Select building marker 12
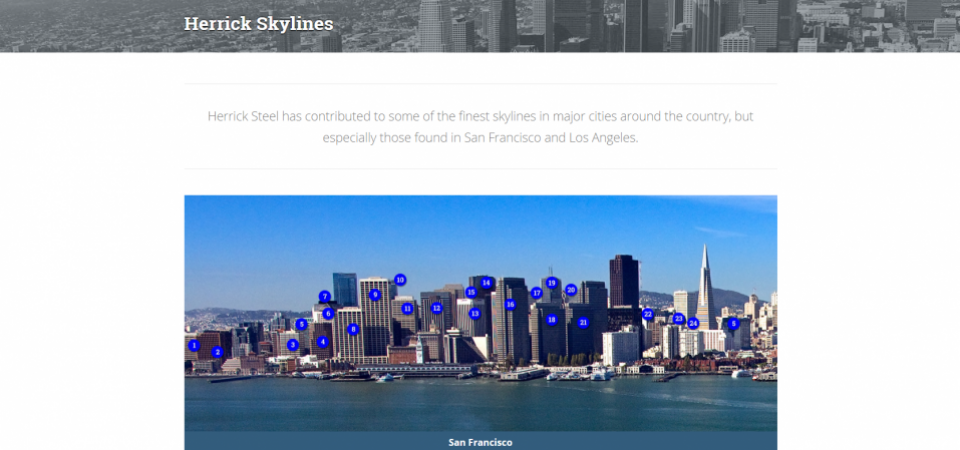Image resolution: width=960 pixels, height=450 pixels. (x=436, y=308)
